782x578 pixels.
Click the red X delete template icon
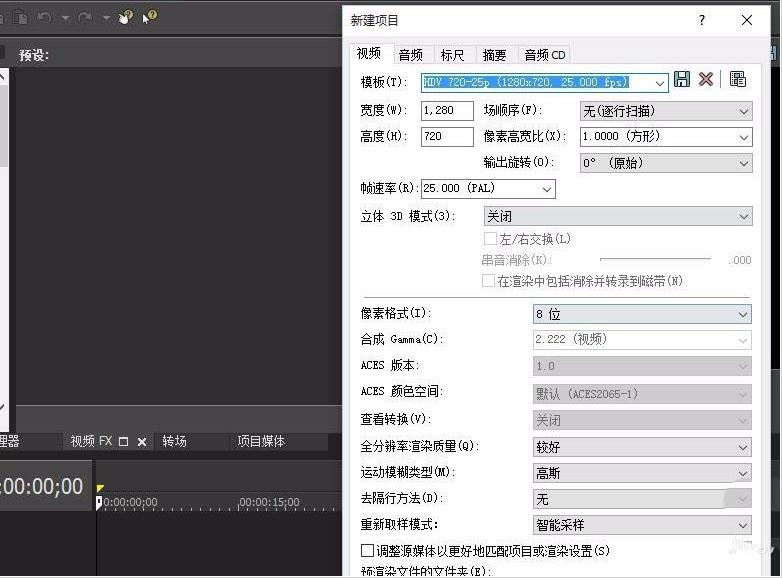pyautogui.click(x=706, y=79)
